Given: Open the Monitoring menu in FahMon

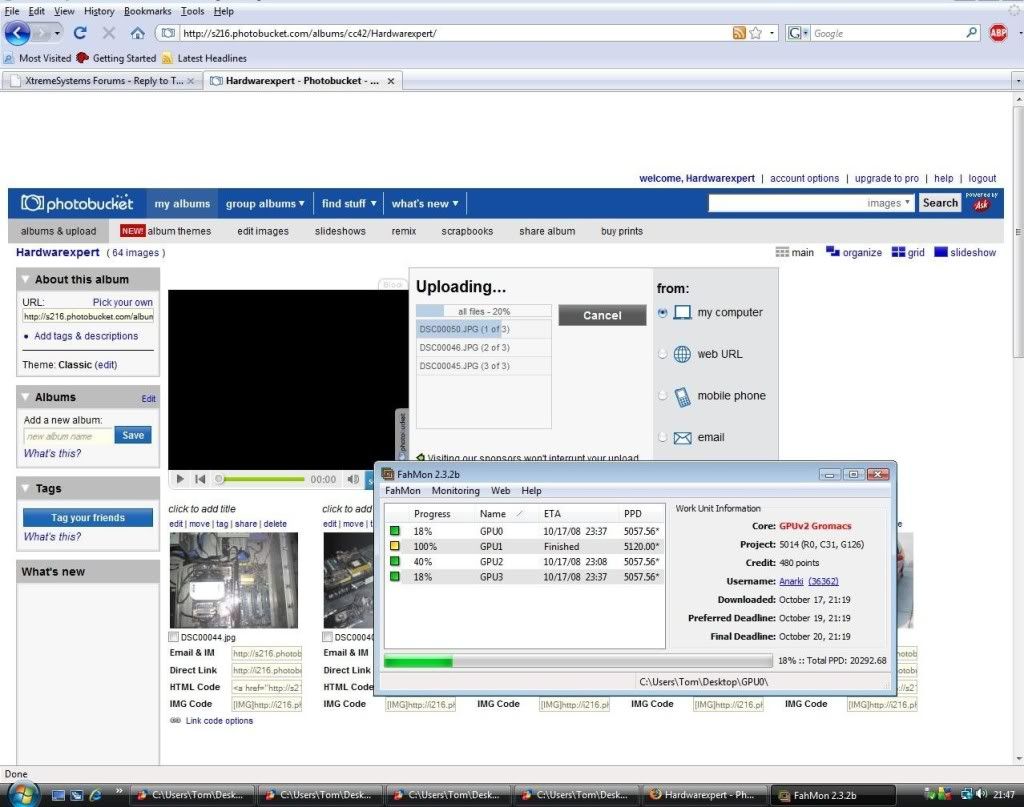Looking at the screenshot, I should click(x=455, y=490).
